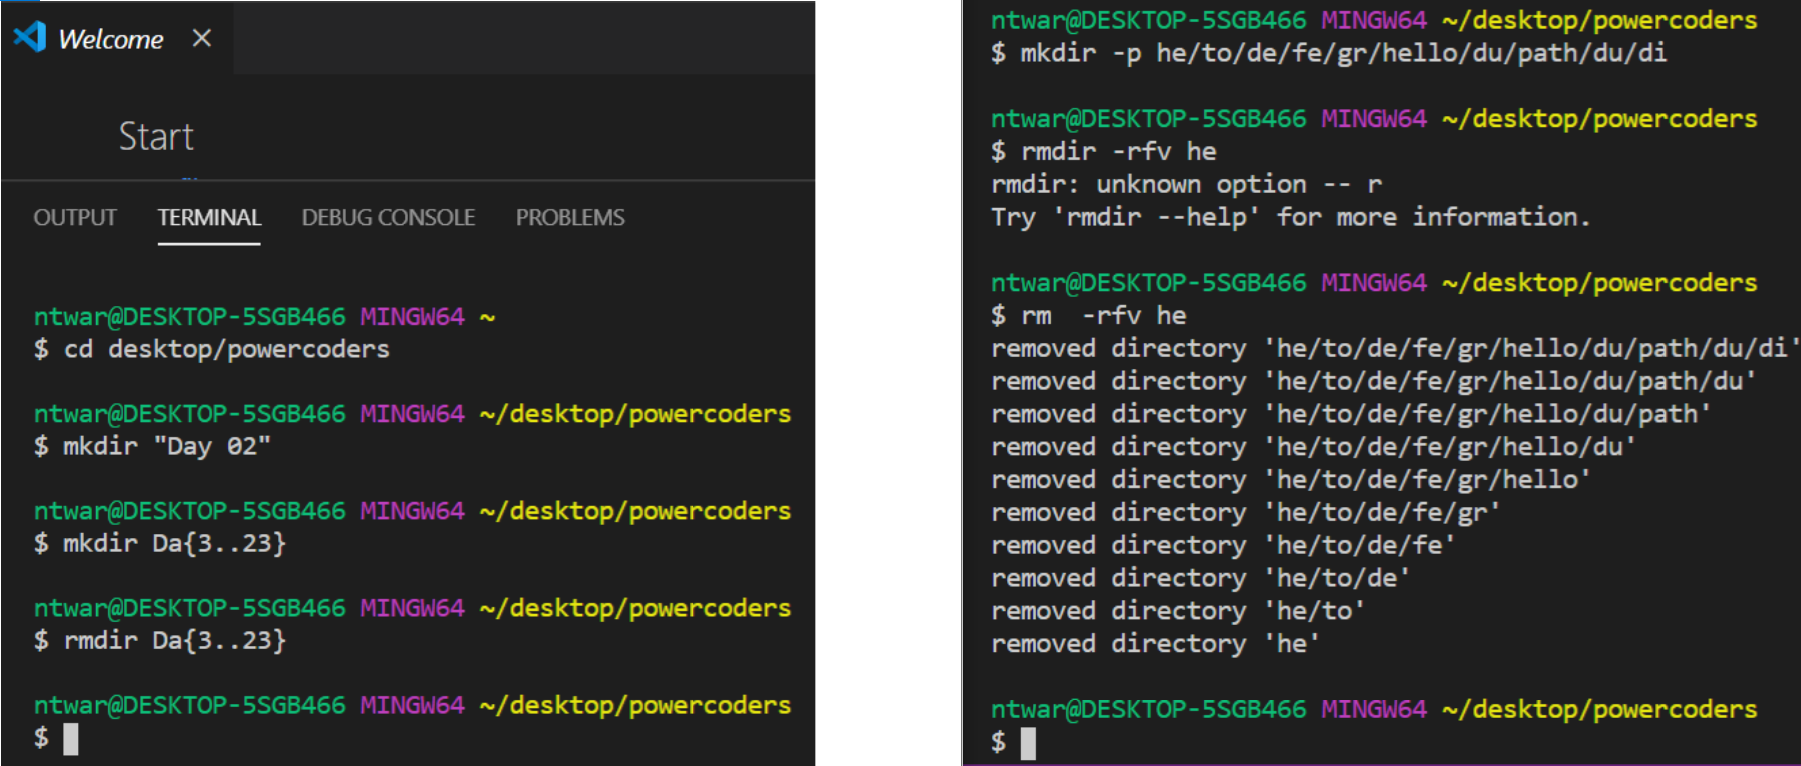Viewport: 1801px width, 766px height.
Task: Click the VS Code logo on Welcome tab
Action: [x=29, y=37]
